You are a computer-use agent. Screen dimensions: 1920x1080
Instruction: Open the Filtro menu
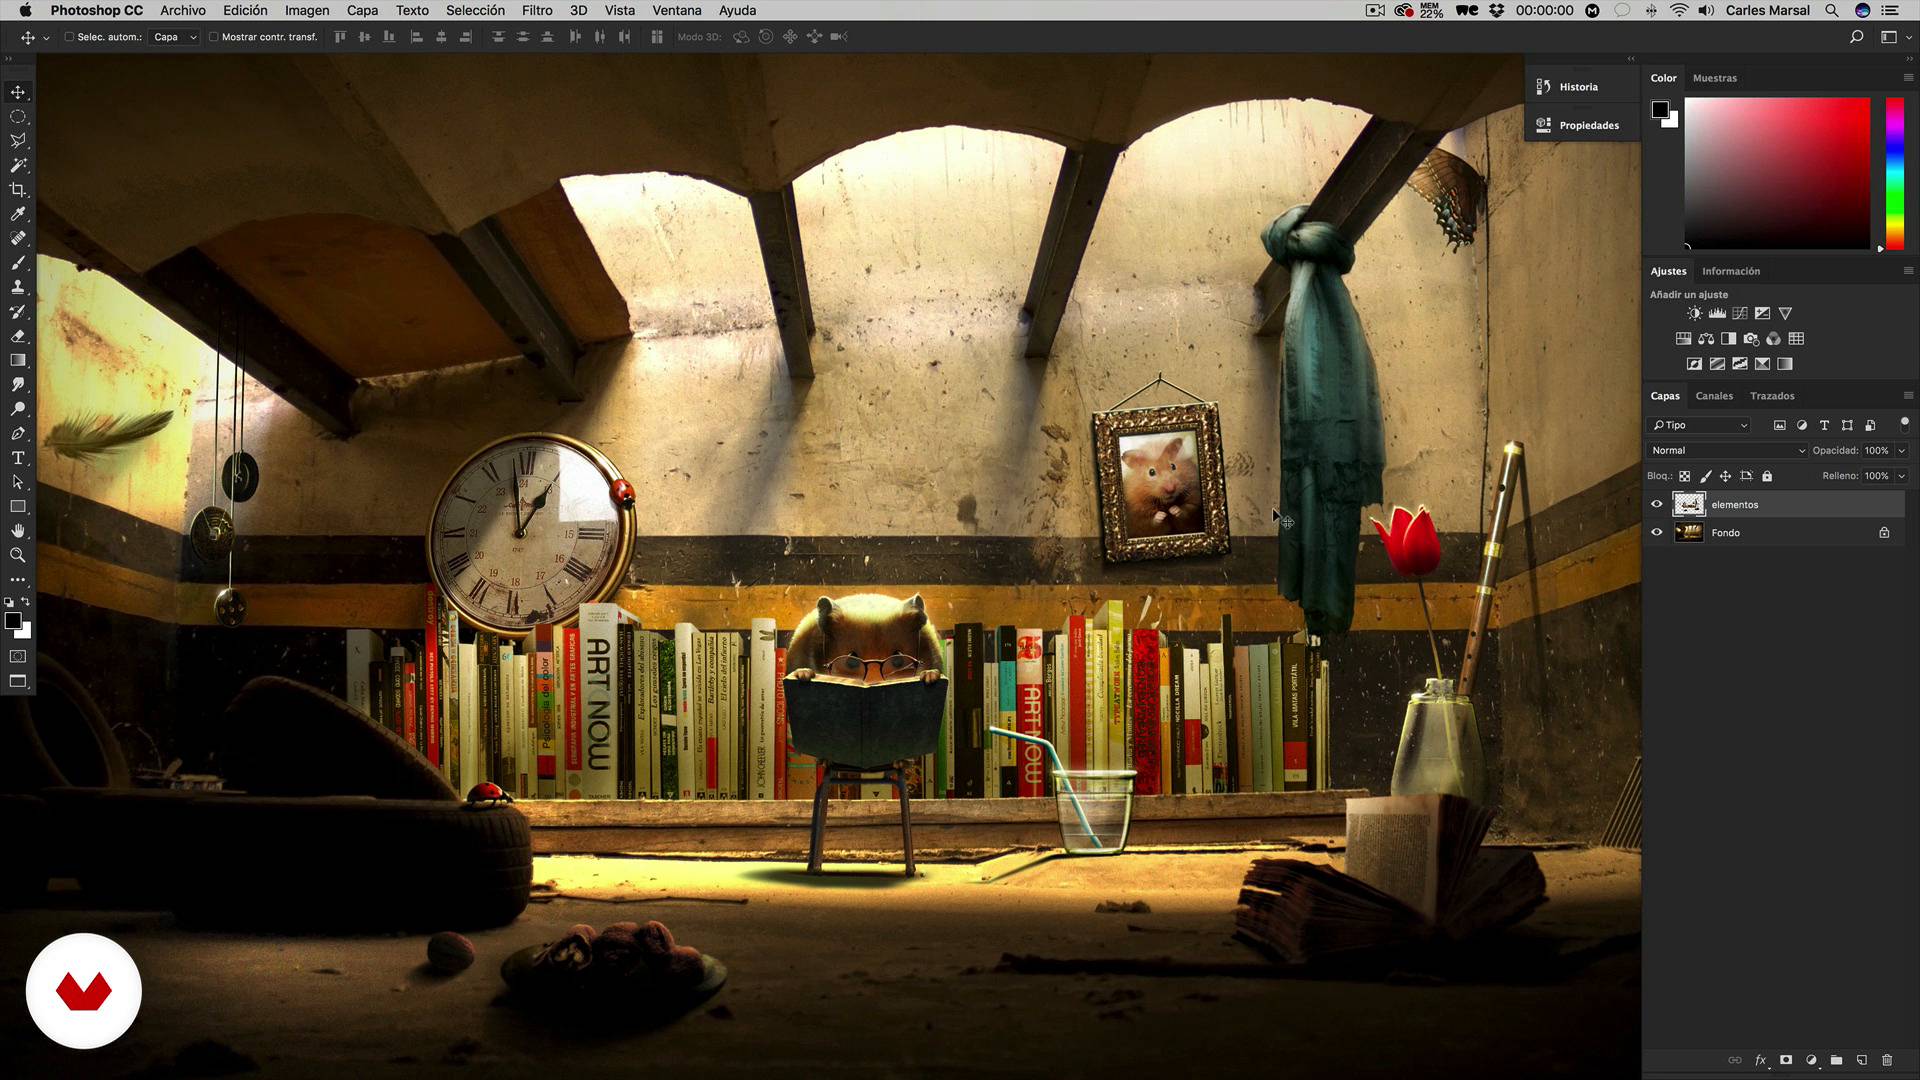(537, 10)
